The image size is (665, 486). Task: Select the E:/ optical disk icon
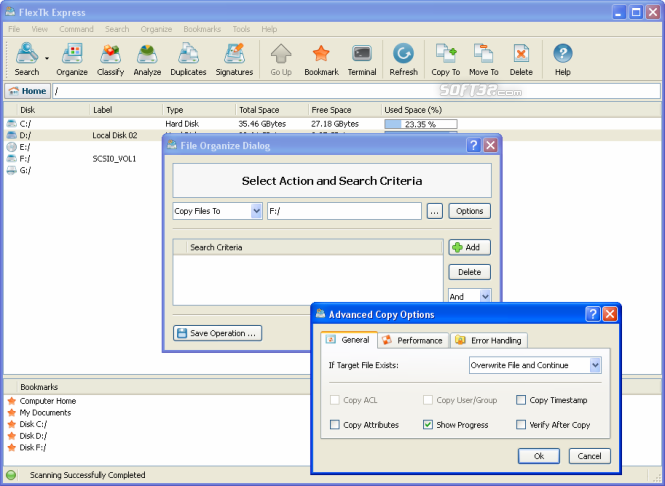11,147
